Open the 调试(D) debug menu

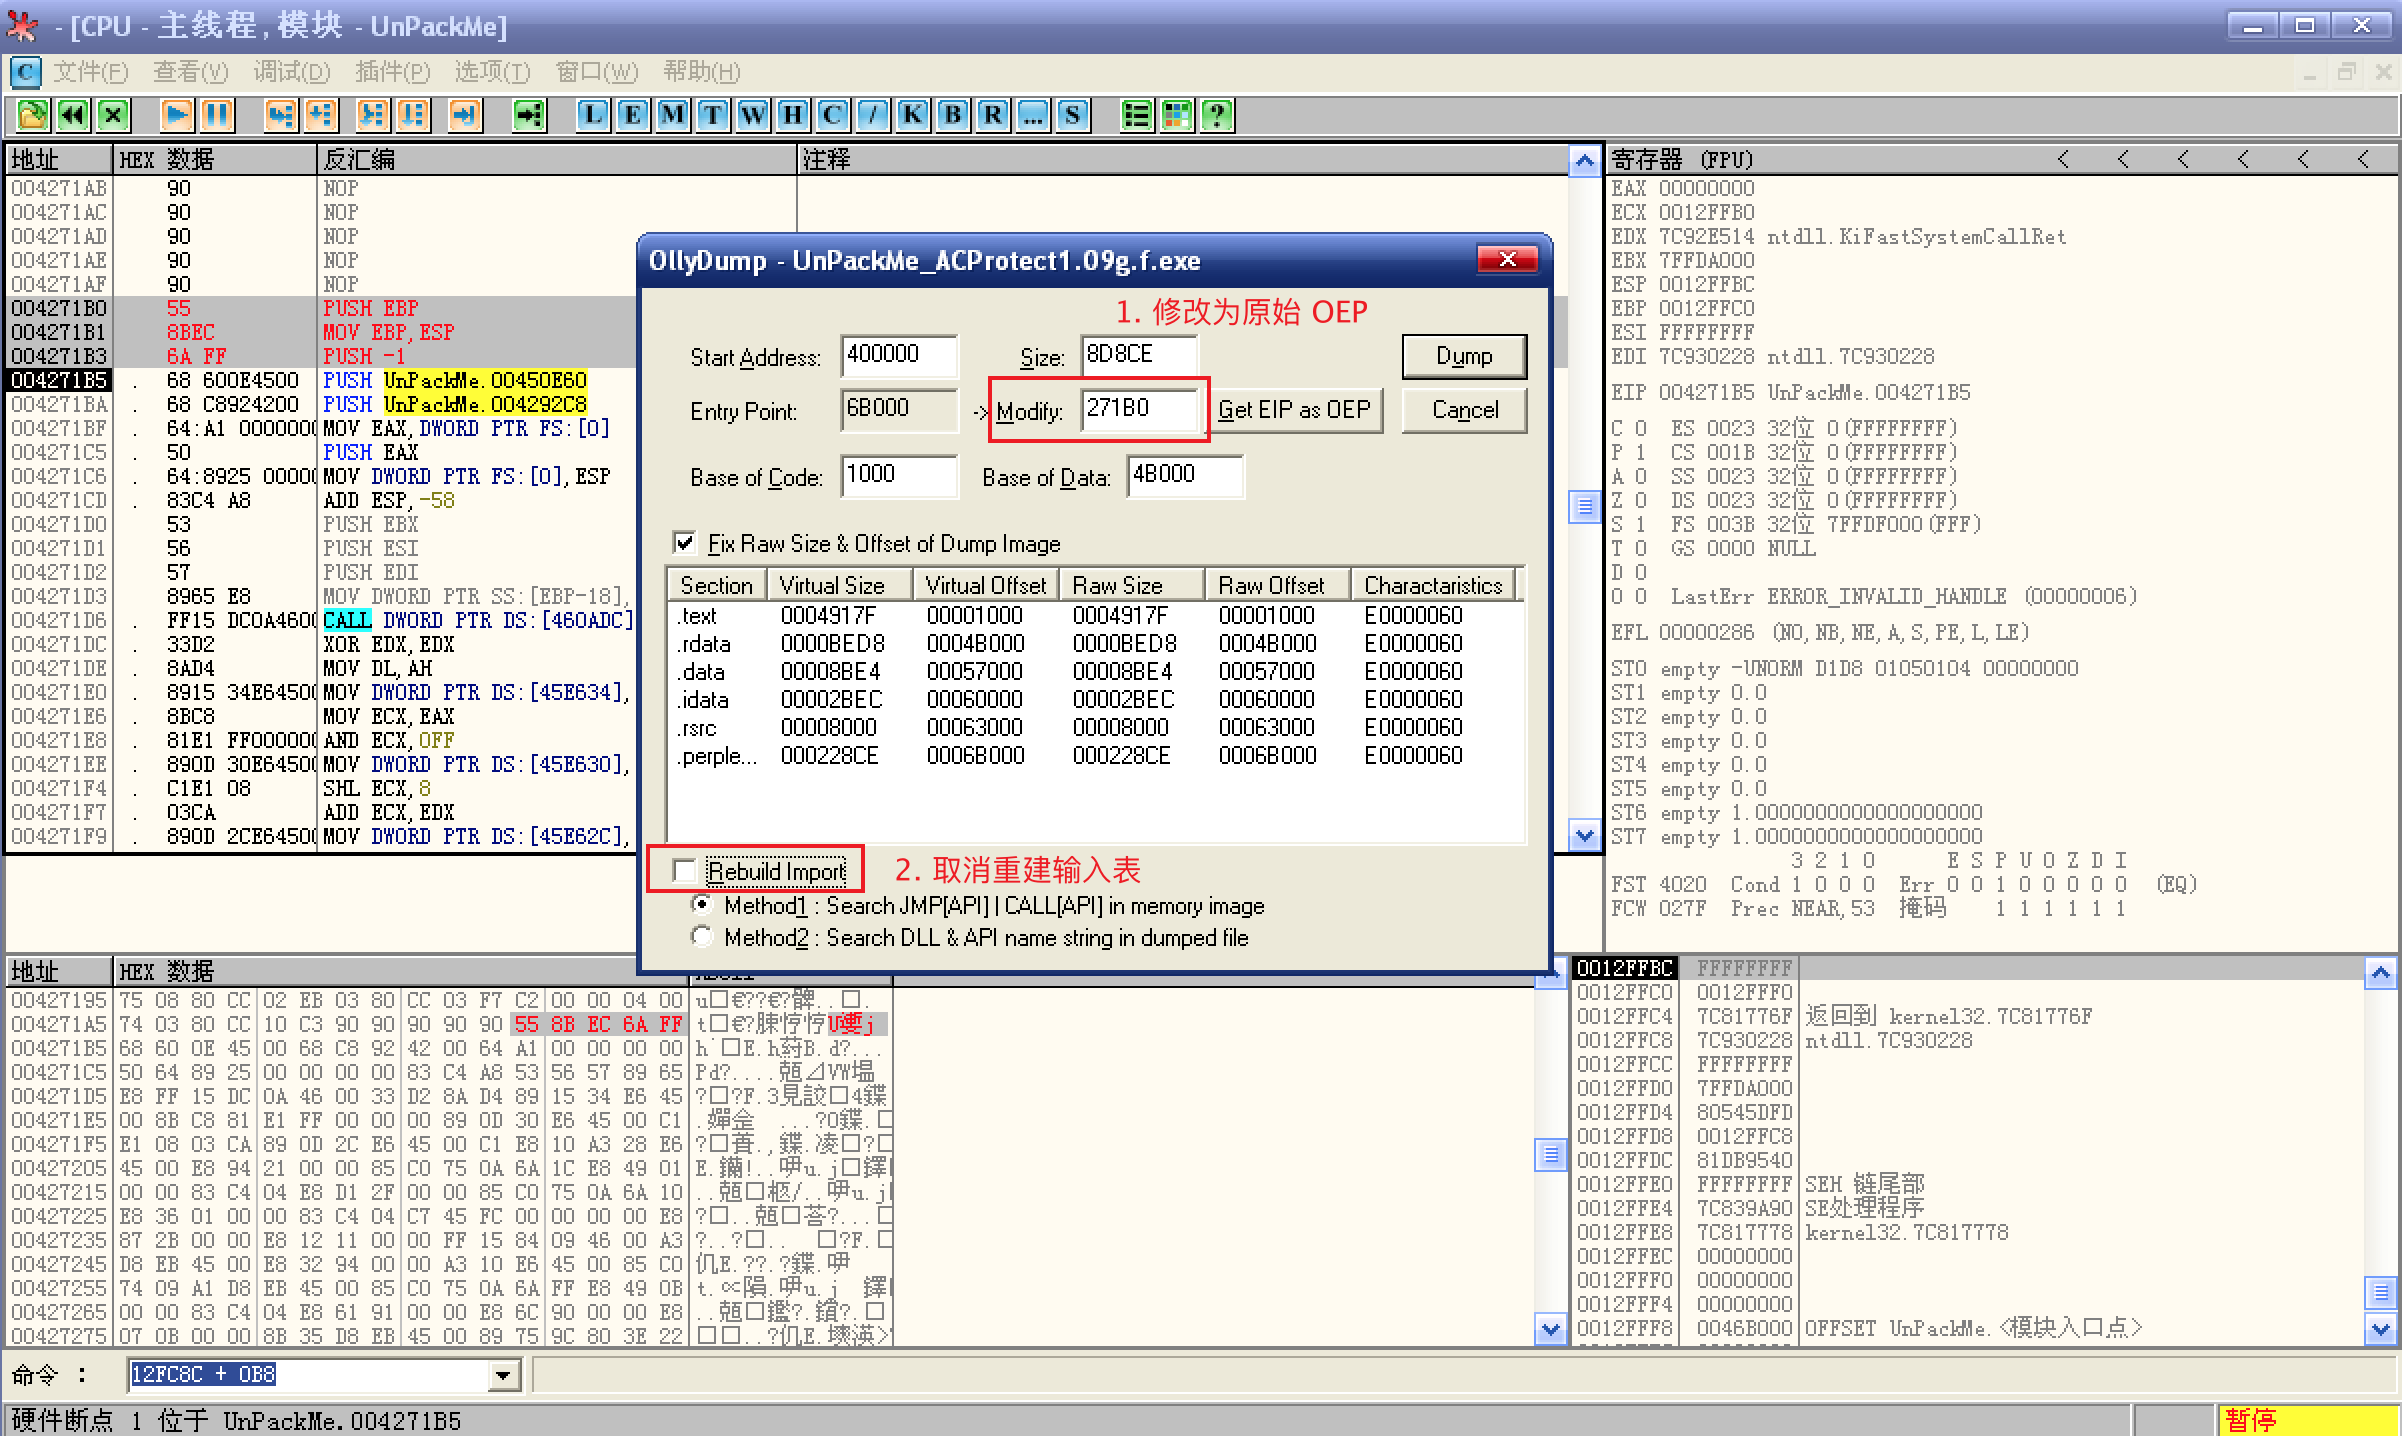[291, 72]
